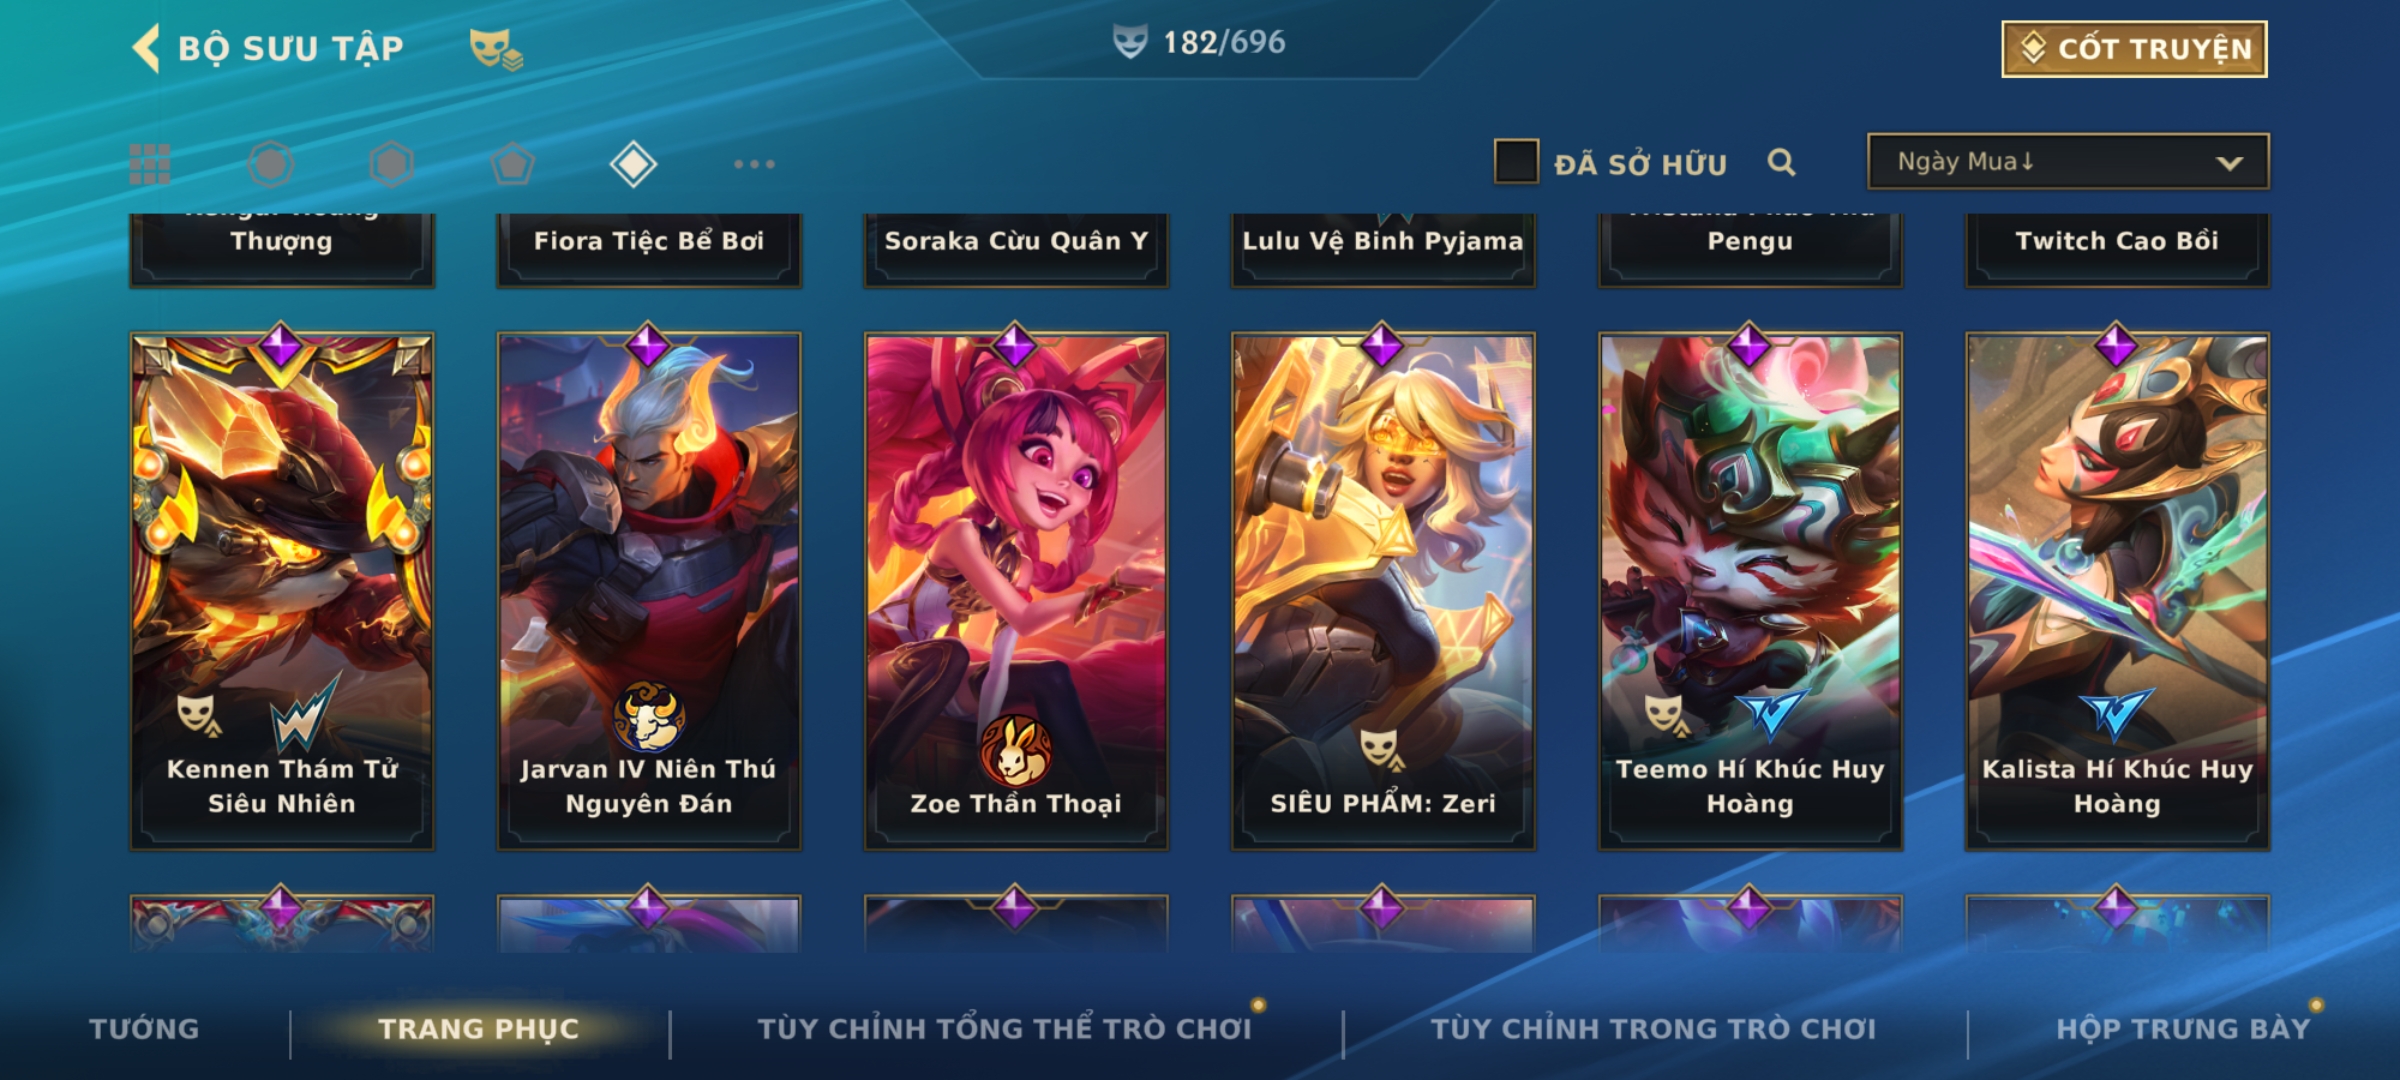Open Kennen Thám Tử Siêu Nhiên skin
This screenshot has width=2400, height=1080.
point(282,592)
